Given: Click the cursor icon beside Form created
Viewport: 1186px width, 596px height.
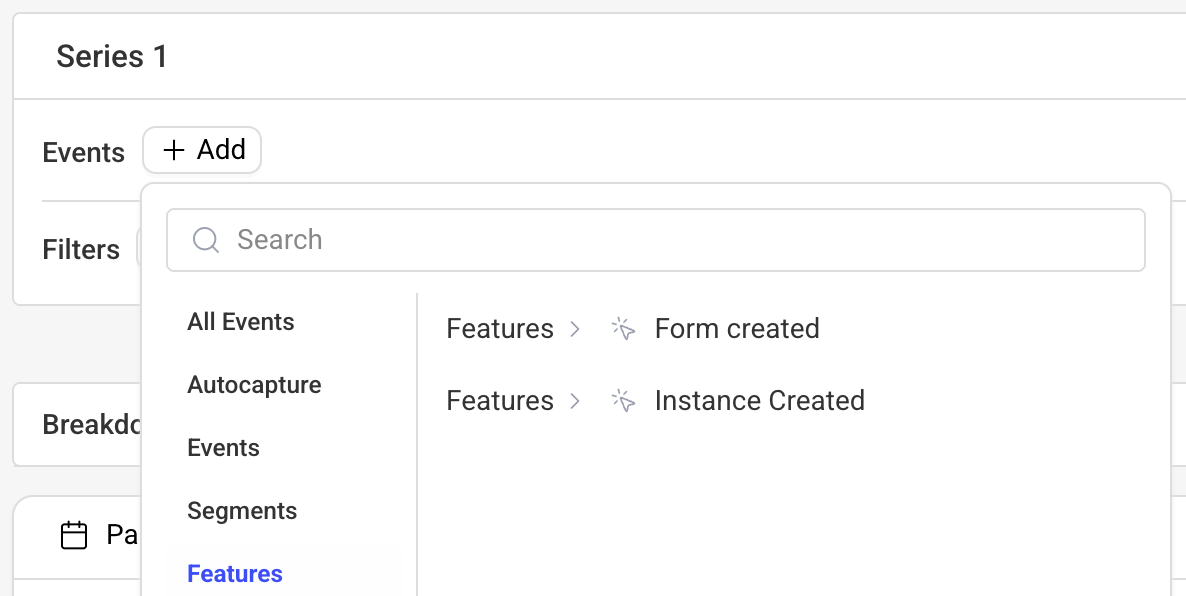Looking at the screenshot, I should (x=623, y=329).
